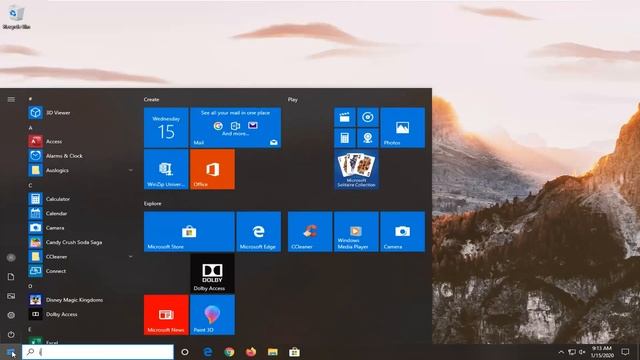Open the Camera tile
The width and height of the screenshot is (640, 360).
pos(402,231)
